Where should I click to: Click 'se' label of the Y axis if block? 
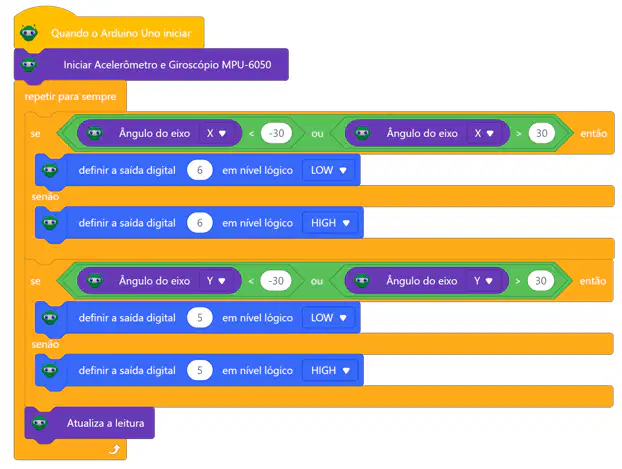(35, 281)
